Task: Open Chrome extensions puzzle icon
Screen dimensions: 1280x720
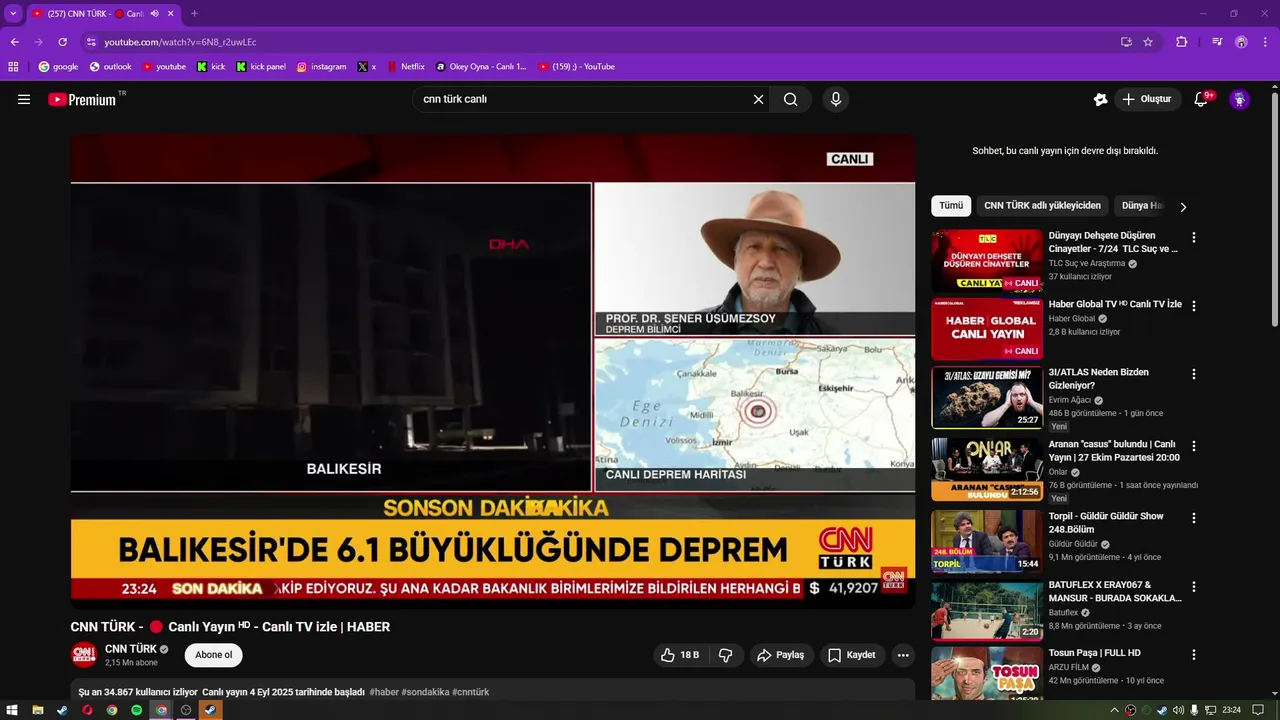Action: tap(1182, 42)
